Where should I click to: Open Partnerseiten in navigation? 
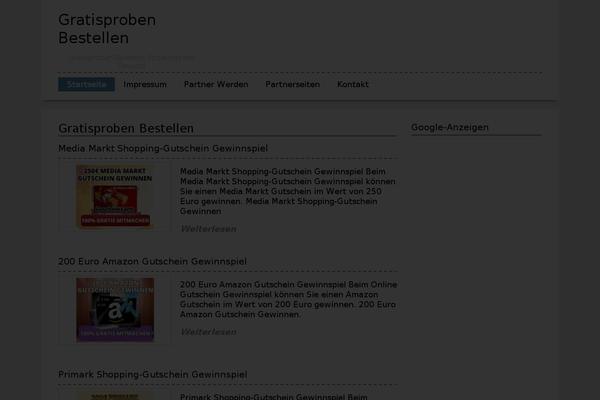coord(293,84)
